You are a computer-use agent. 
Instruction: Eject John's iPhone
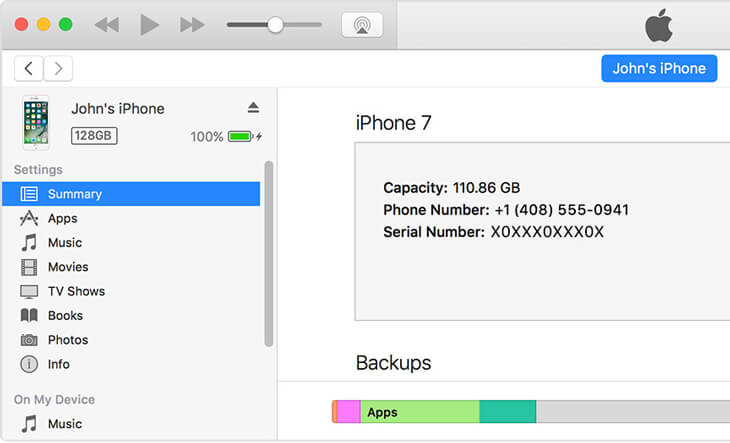[x=253, y=108]
